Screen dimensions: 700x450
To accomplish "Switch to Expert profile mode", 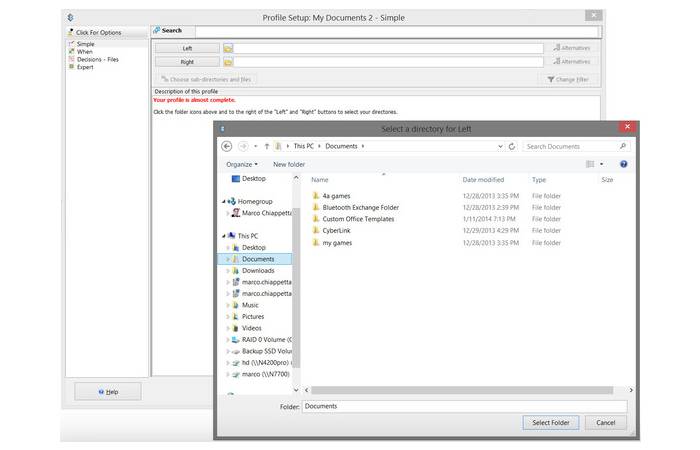I will point(85,67).
